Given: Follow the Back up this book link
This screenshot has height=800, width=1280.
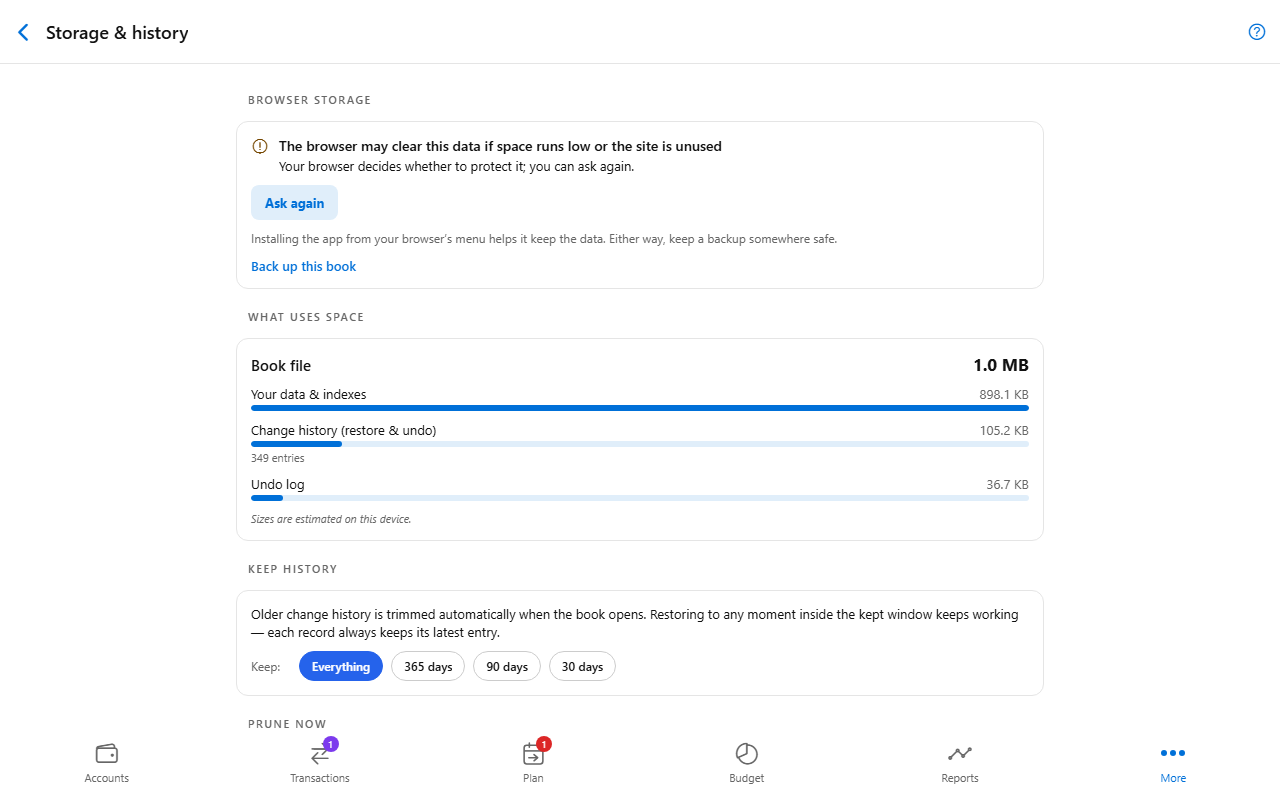Looking at the screenshot, I should coord(303,266).
